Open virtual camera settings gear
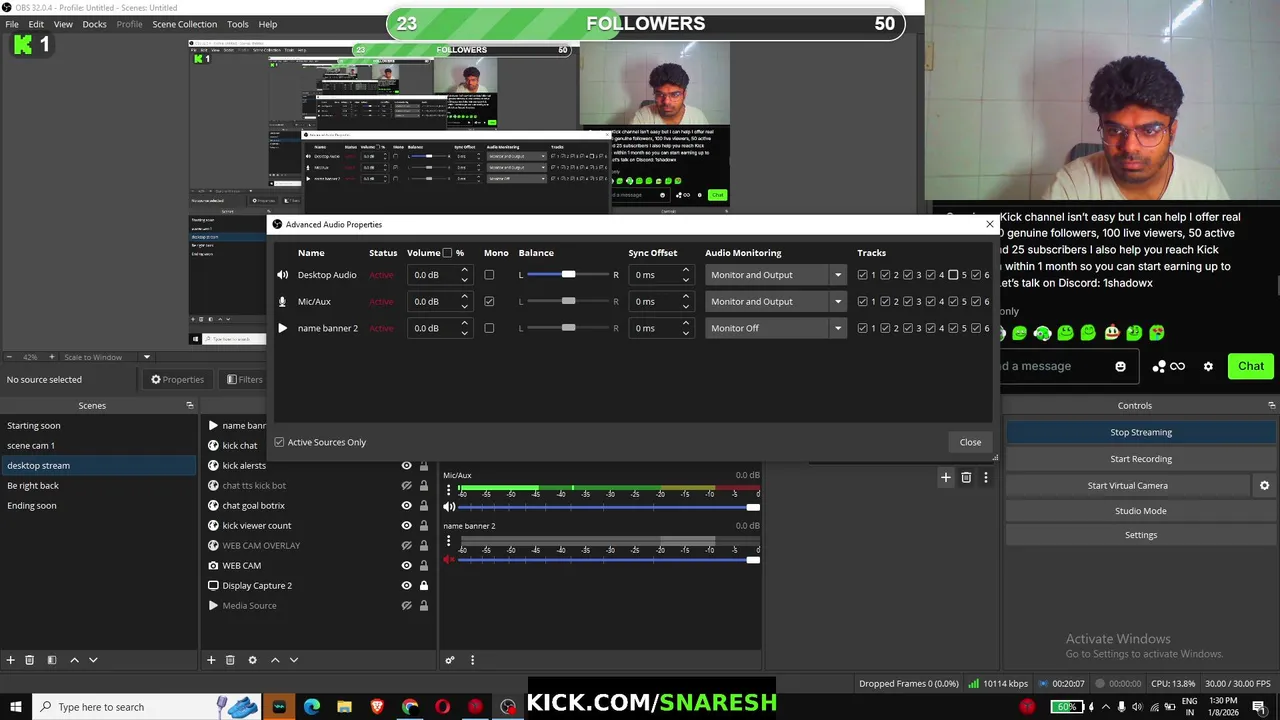The width and height of the screenshot is (1280, 720). click(x=1265, y=485)
